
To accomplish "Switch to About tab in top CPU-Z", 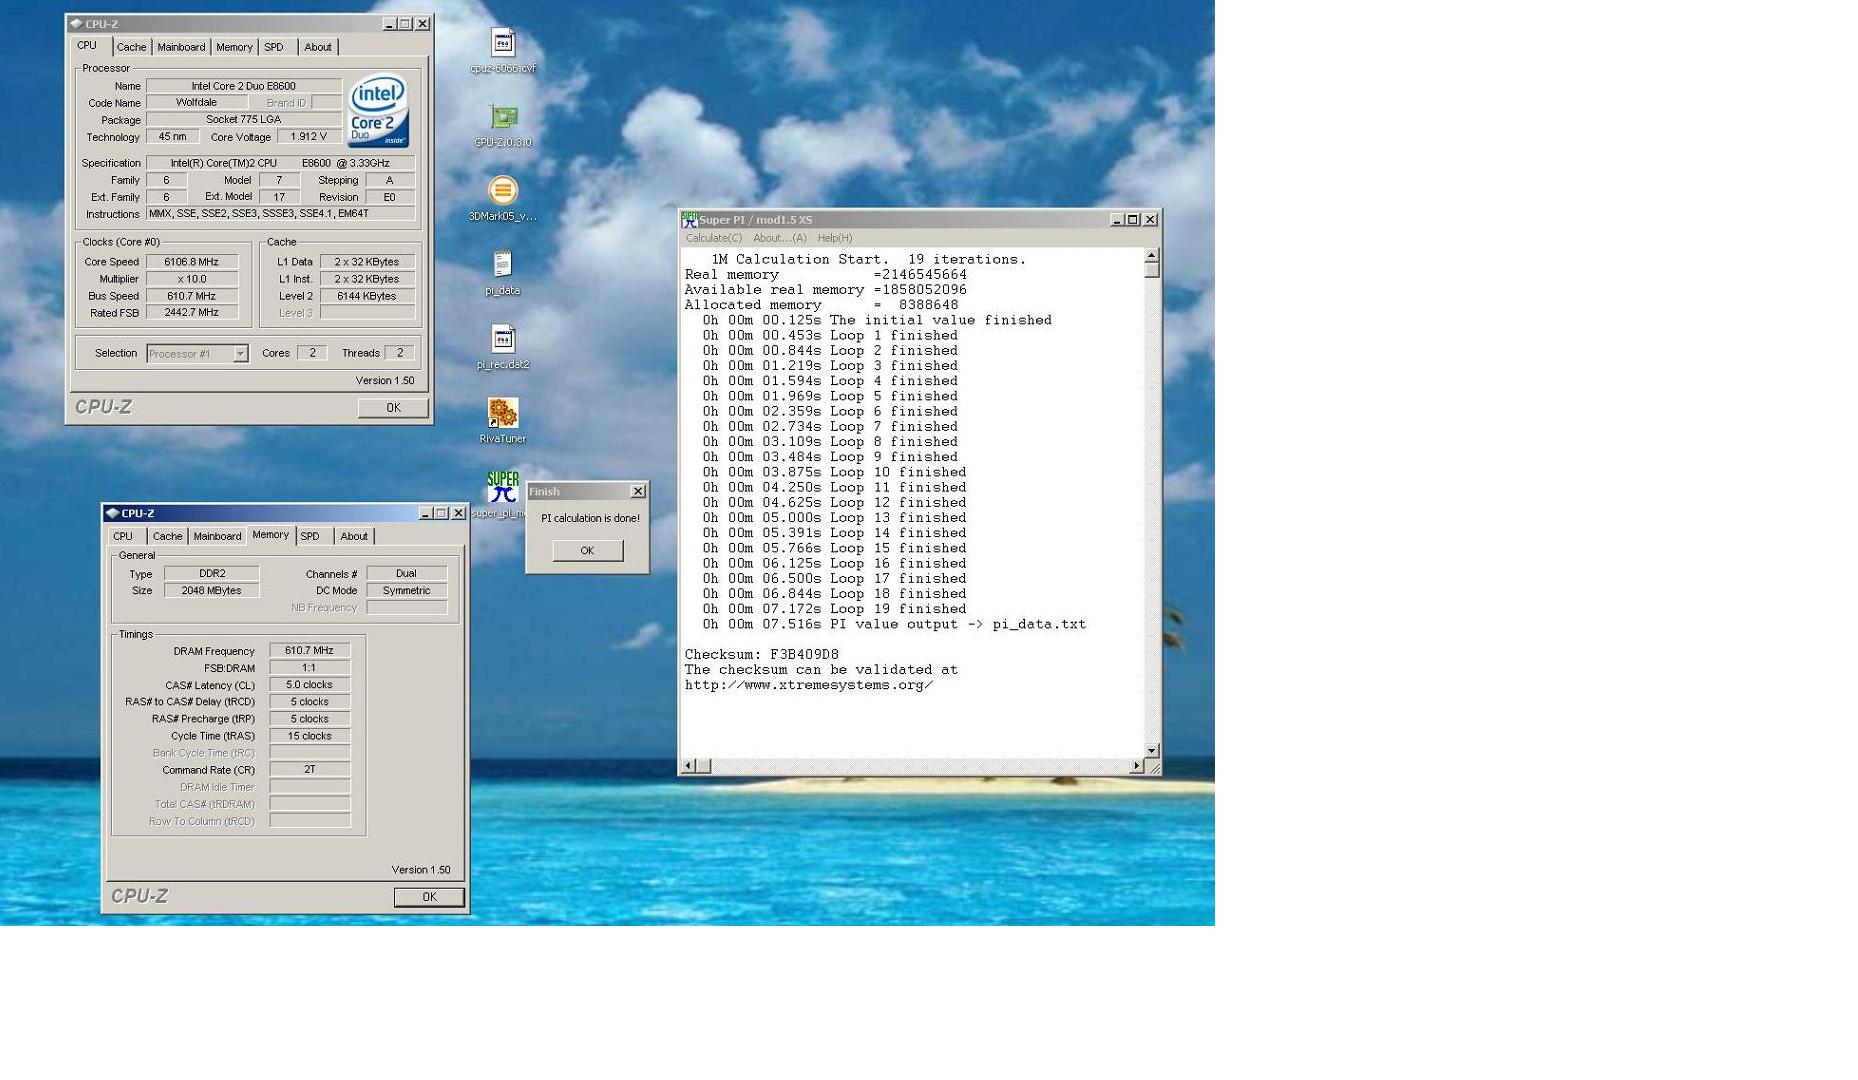I will 318,47.
